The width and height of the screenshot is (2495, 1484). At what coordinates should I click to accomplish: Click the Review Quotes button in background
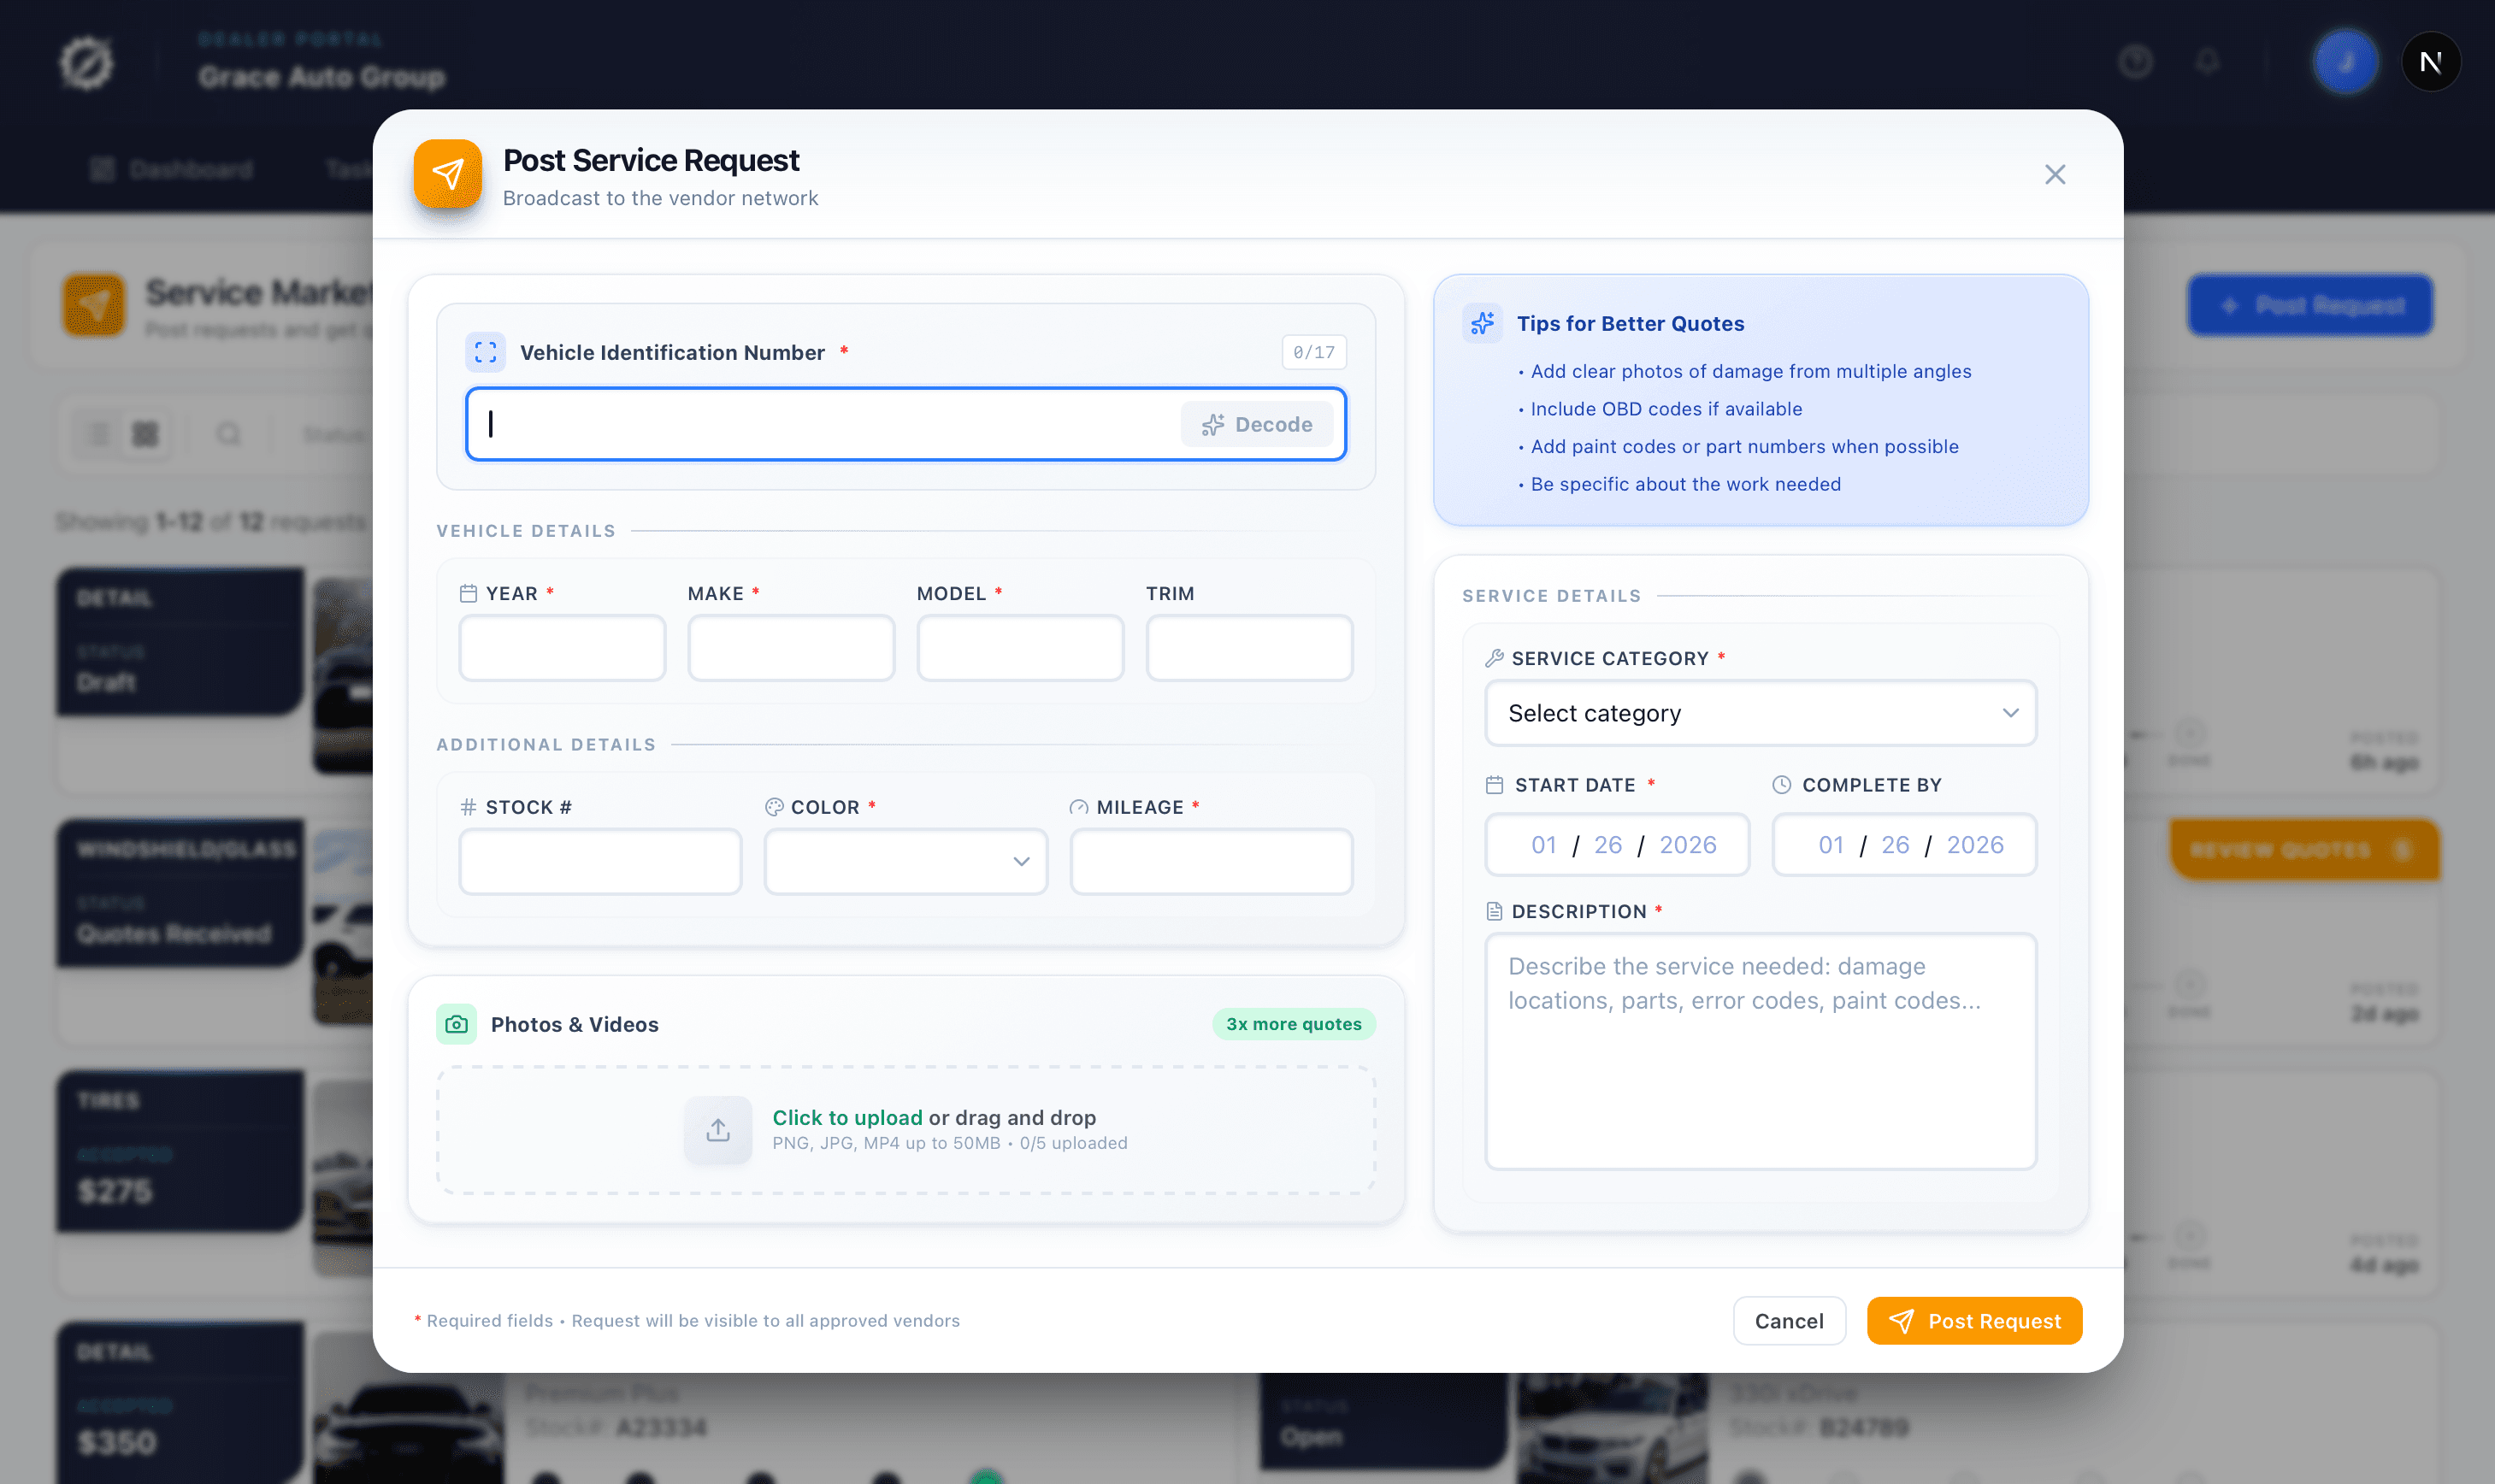coord(2304,850)
